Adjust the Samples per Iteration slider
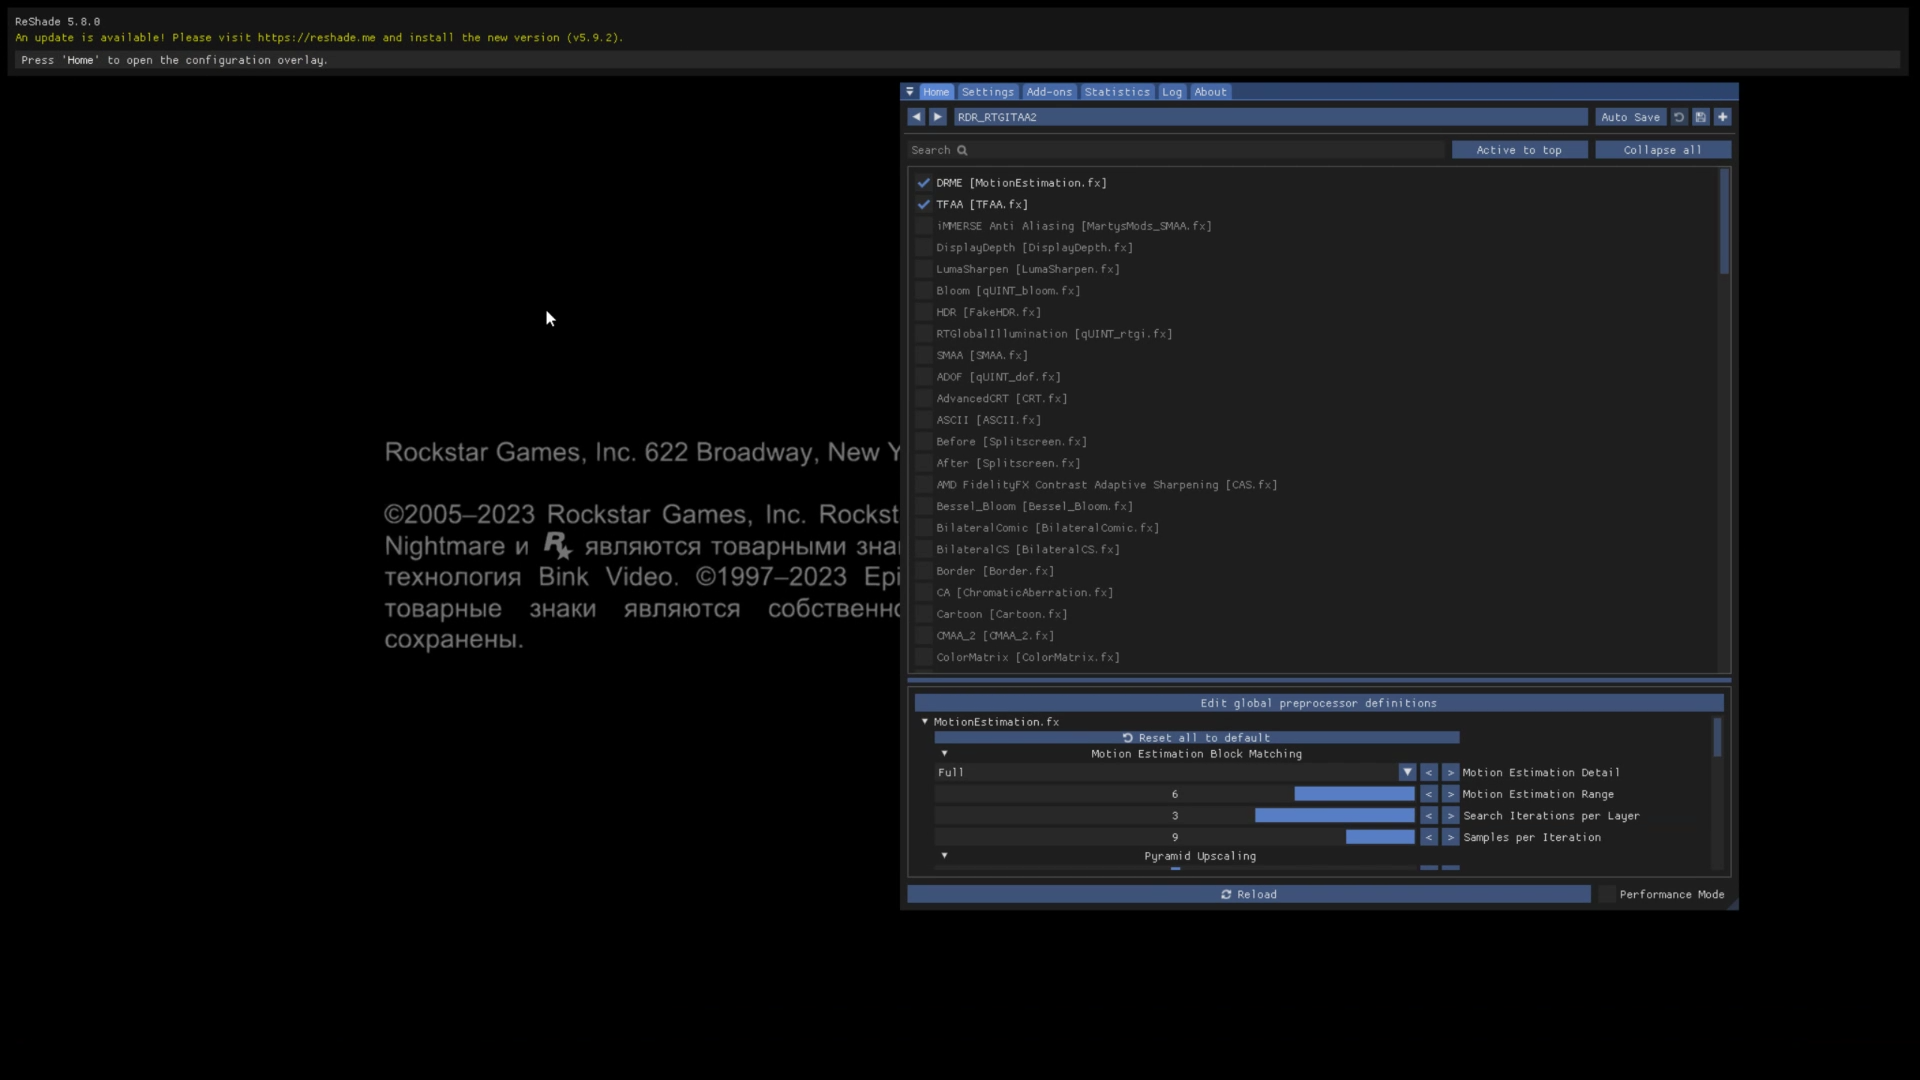This screenshot has height=1080, width=1920. coord(1174,837)
